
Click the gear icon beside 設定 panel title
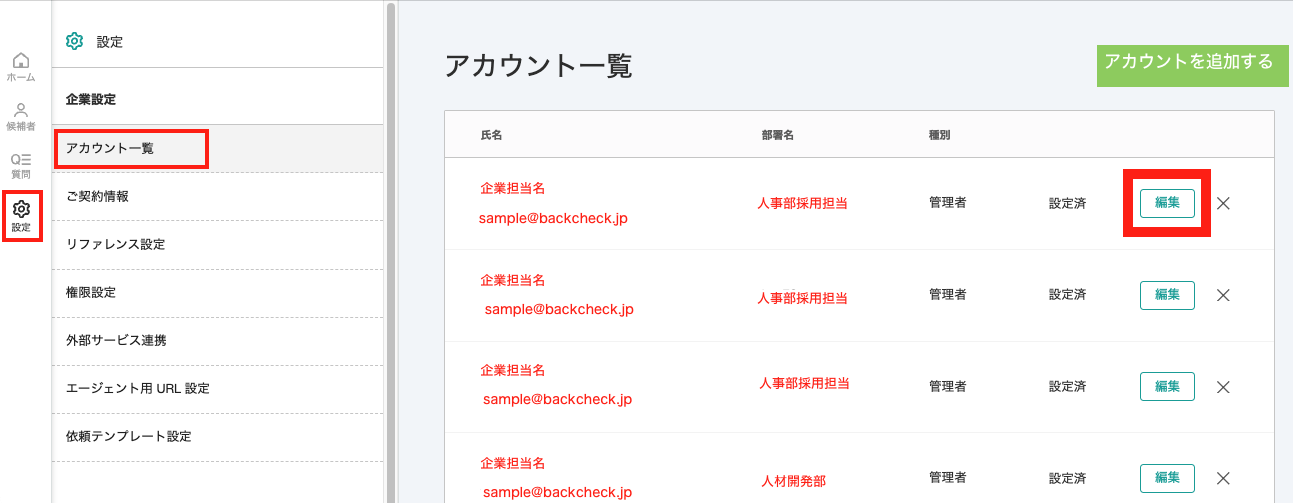tap(74, 41)
